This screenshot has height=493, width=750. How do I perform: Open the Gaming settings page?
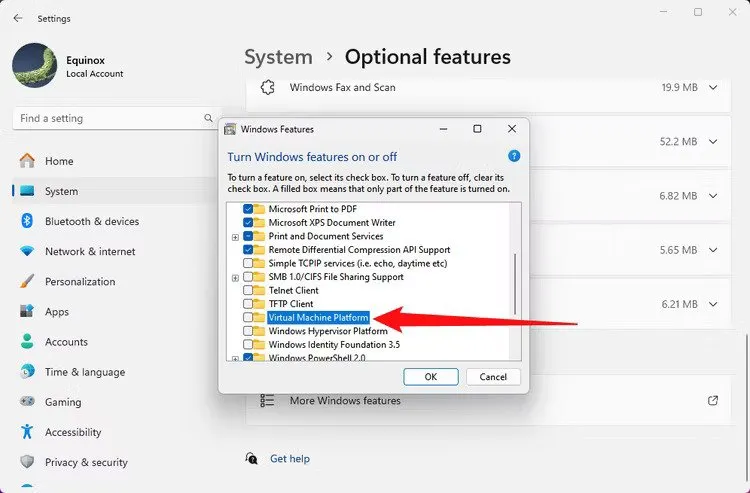tap(63, 402)
